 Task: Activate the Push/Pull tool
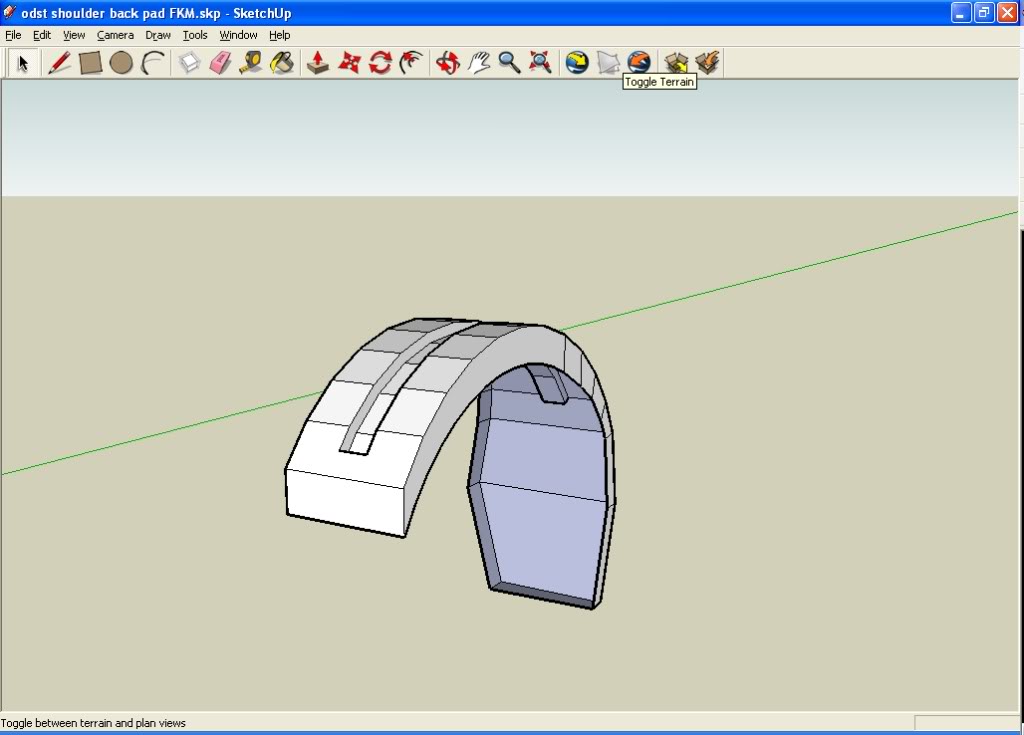[x=318, y=63]
